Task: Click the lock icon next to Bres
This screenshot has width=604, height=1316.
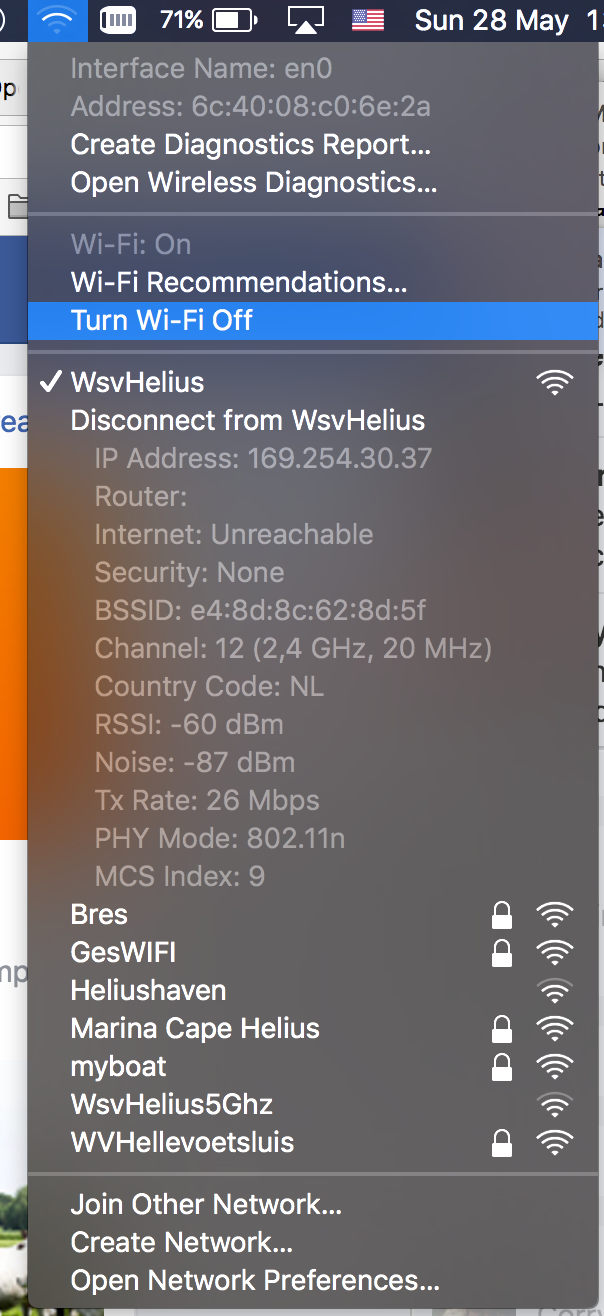Action: click(502, 914)
